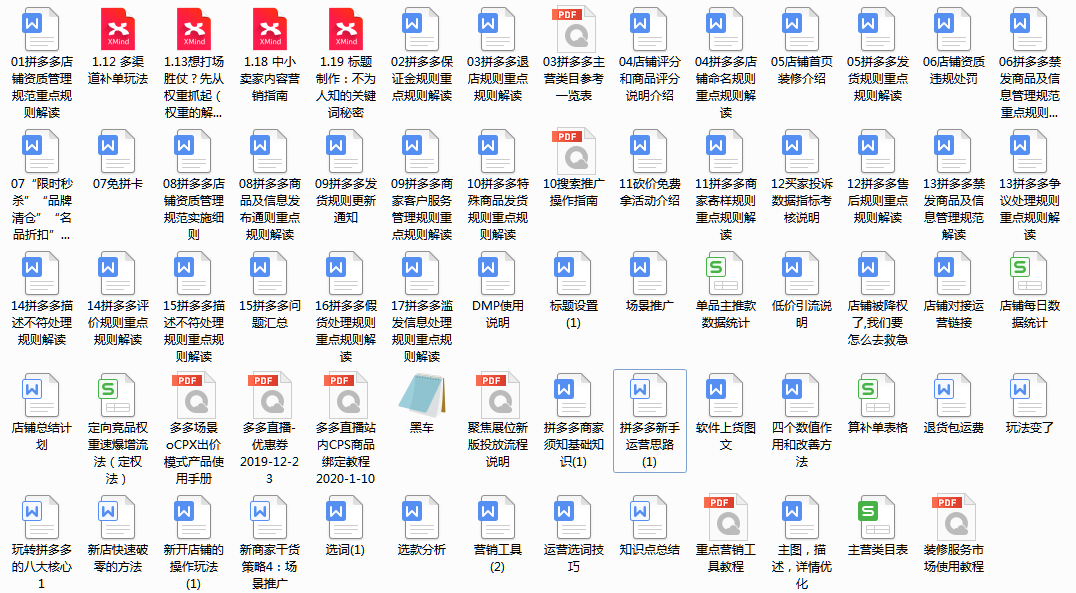Screen dimensions: 1076x593
Task: Click the file name 店铺被降权了,我们要怎么去救急
Action: click(x=878, y=323)
